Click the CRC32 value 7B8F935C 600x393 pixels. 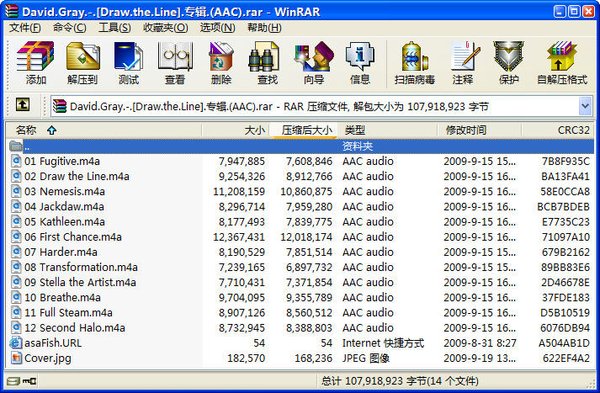pyautogui.click(x=566, y=161)
